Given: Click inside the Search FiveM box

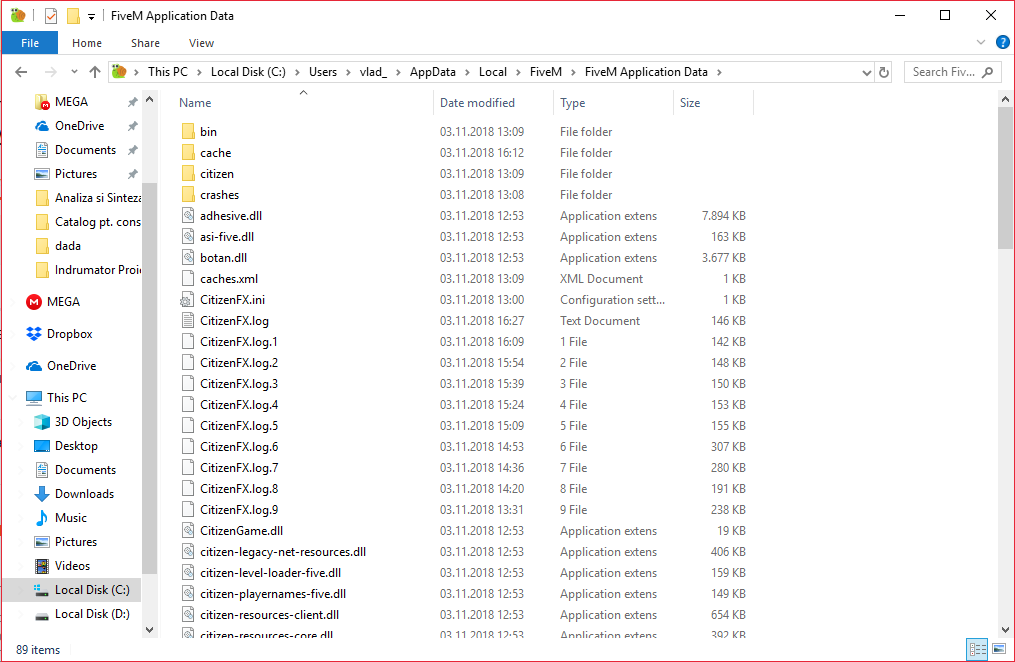Looking at the screenshot, I should [945, 72].
